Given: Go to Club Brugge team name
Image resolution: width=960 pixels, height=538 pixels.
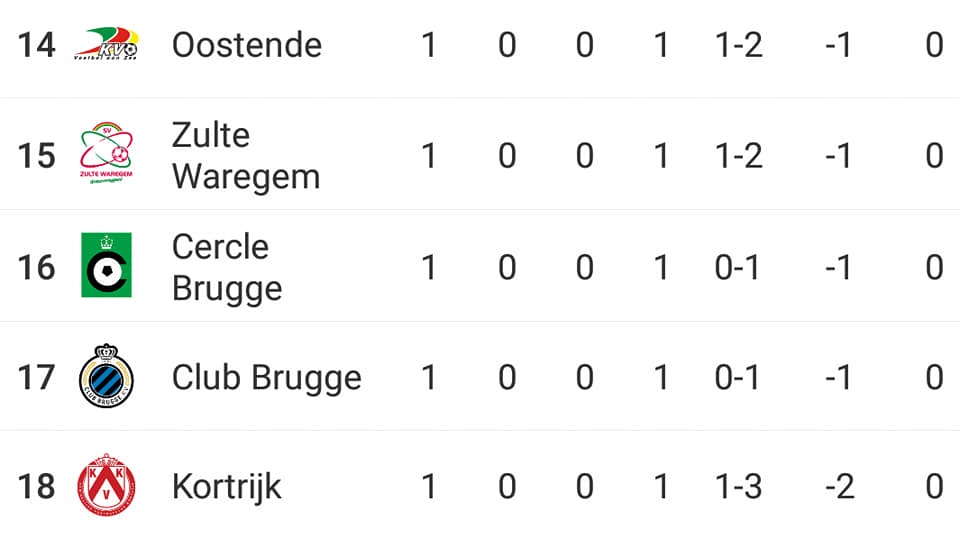Looking at the screenshot, I should [x=267, y=378].
